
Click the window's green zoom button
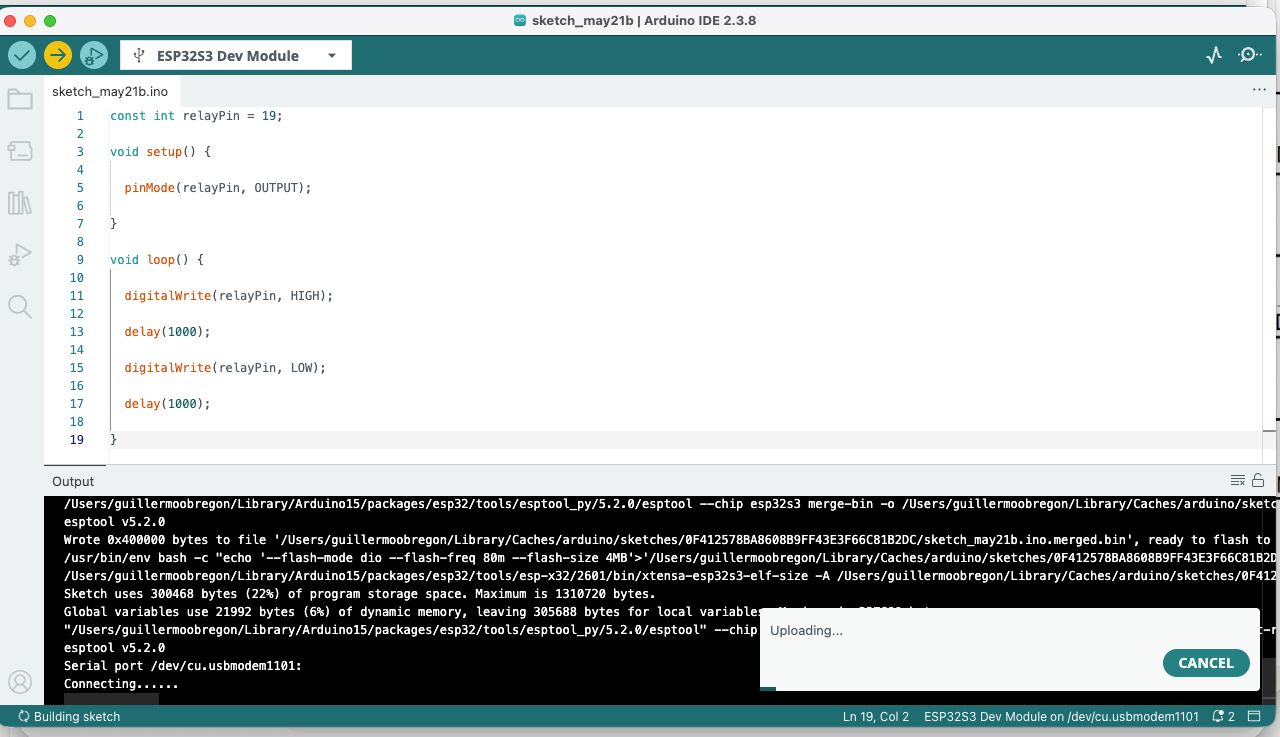(x=50, y=20)
